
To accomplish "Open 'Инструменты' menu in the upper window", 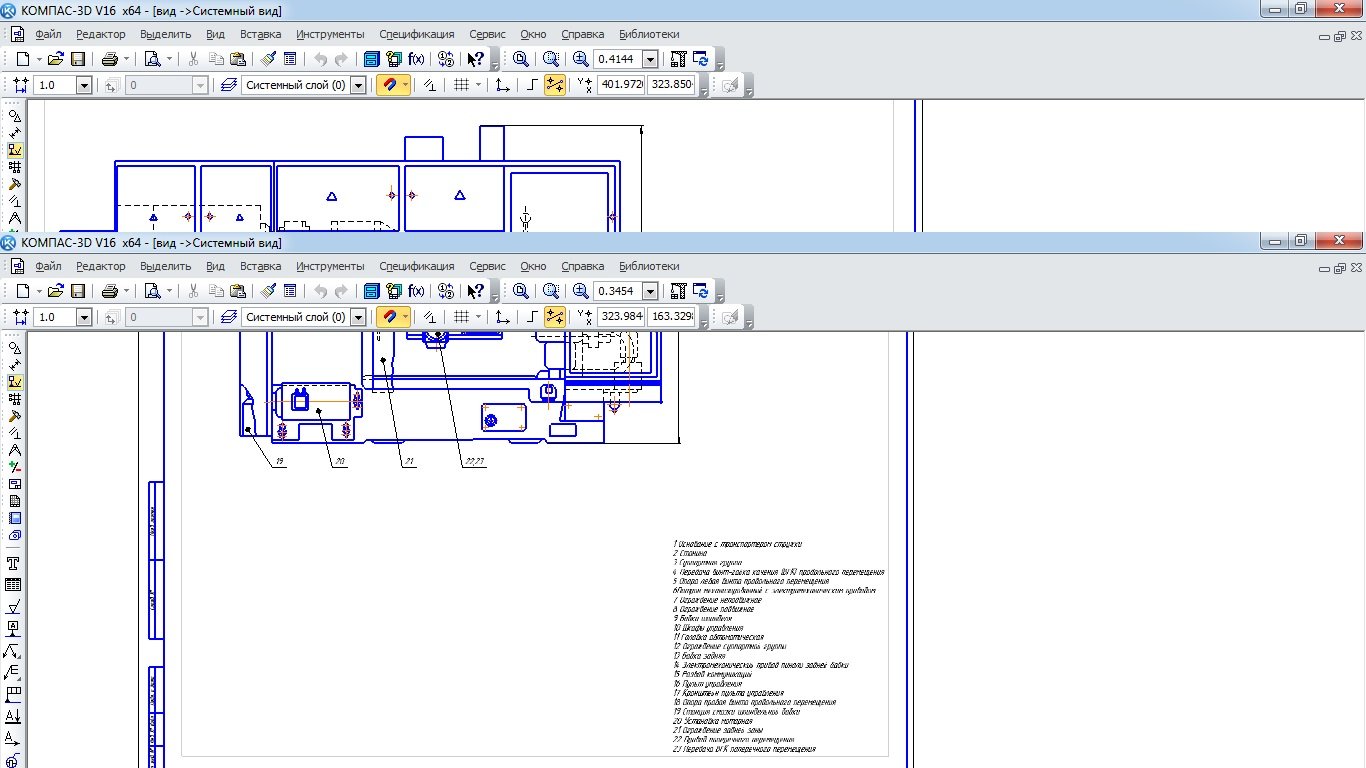I will point(330,34).
